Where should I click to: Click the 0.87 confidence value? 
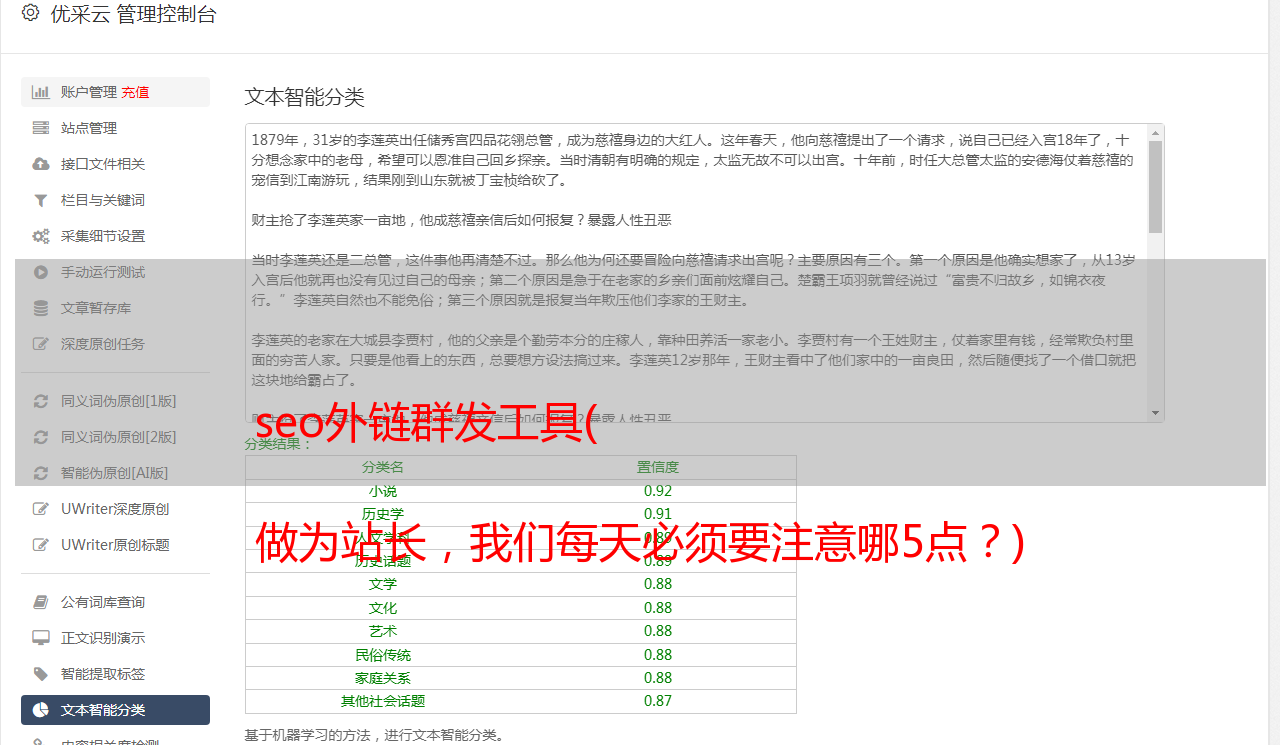click(658, 702)
